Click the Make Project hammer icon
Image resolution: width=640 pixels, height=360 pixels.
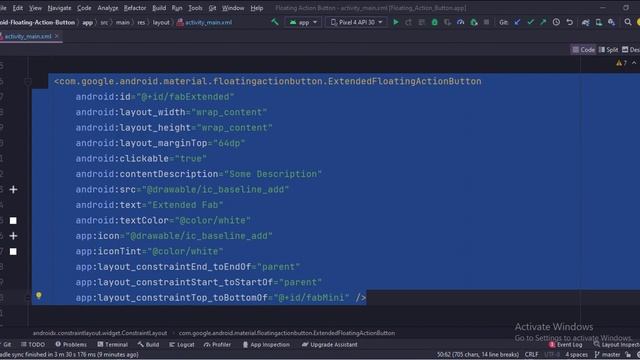click(275, 22)
